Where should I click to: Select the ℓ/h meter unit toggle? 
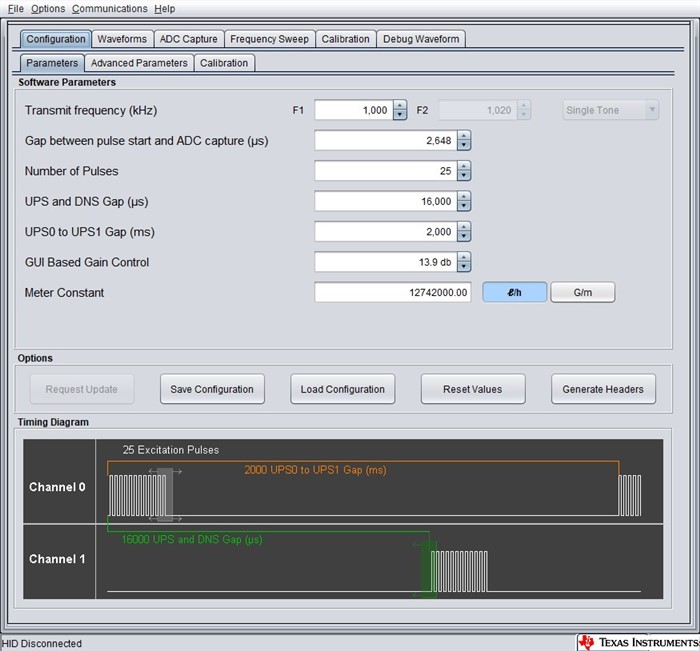[x=514, y=292]
